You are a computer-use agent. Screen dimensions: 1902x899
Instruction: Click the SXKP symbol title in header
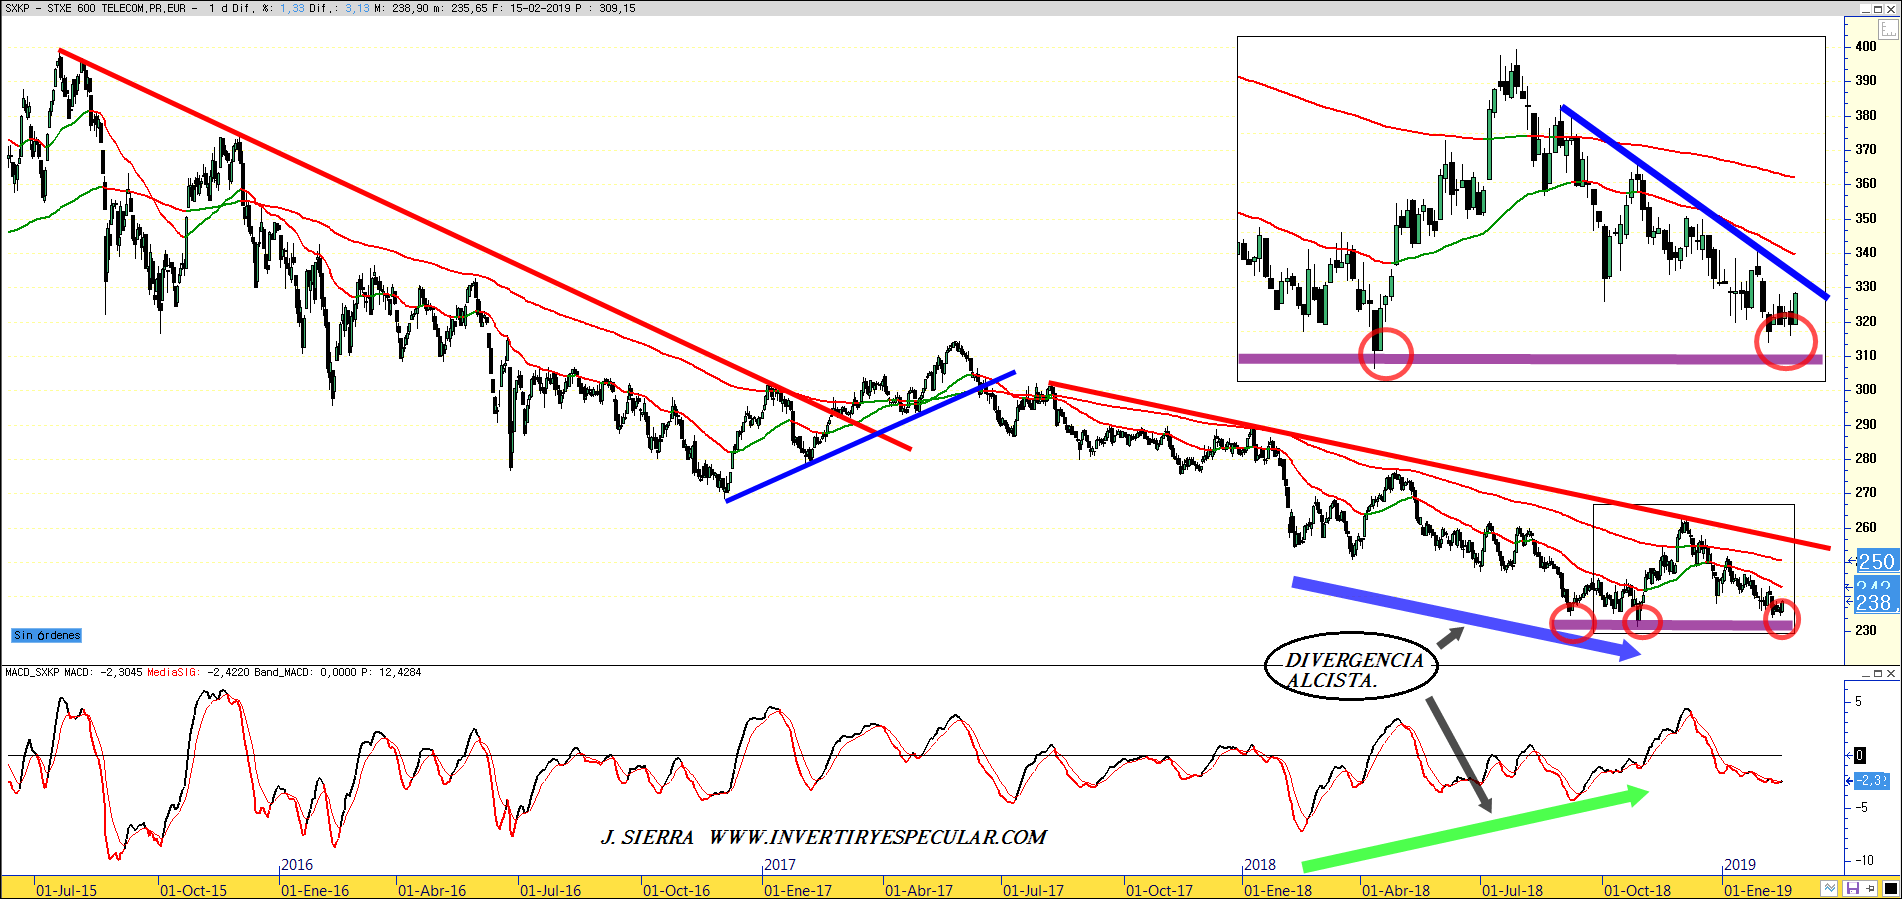[18, 8]
